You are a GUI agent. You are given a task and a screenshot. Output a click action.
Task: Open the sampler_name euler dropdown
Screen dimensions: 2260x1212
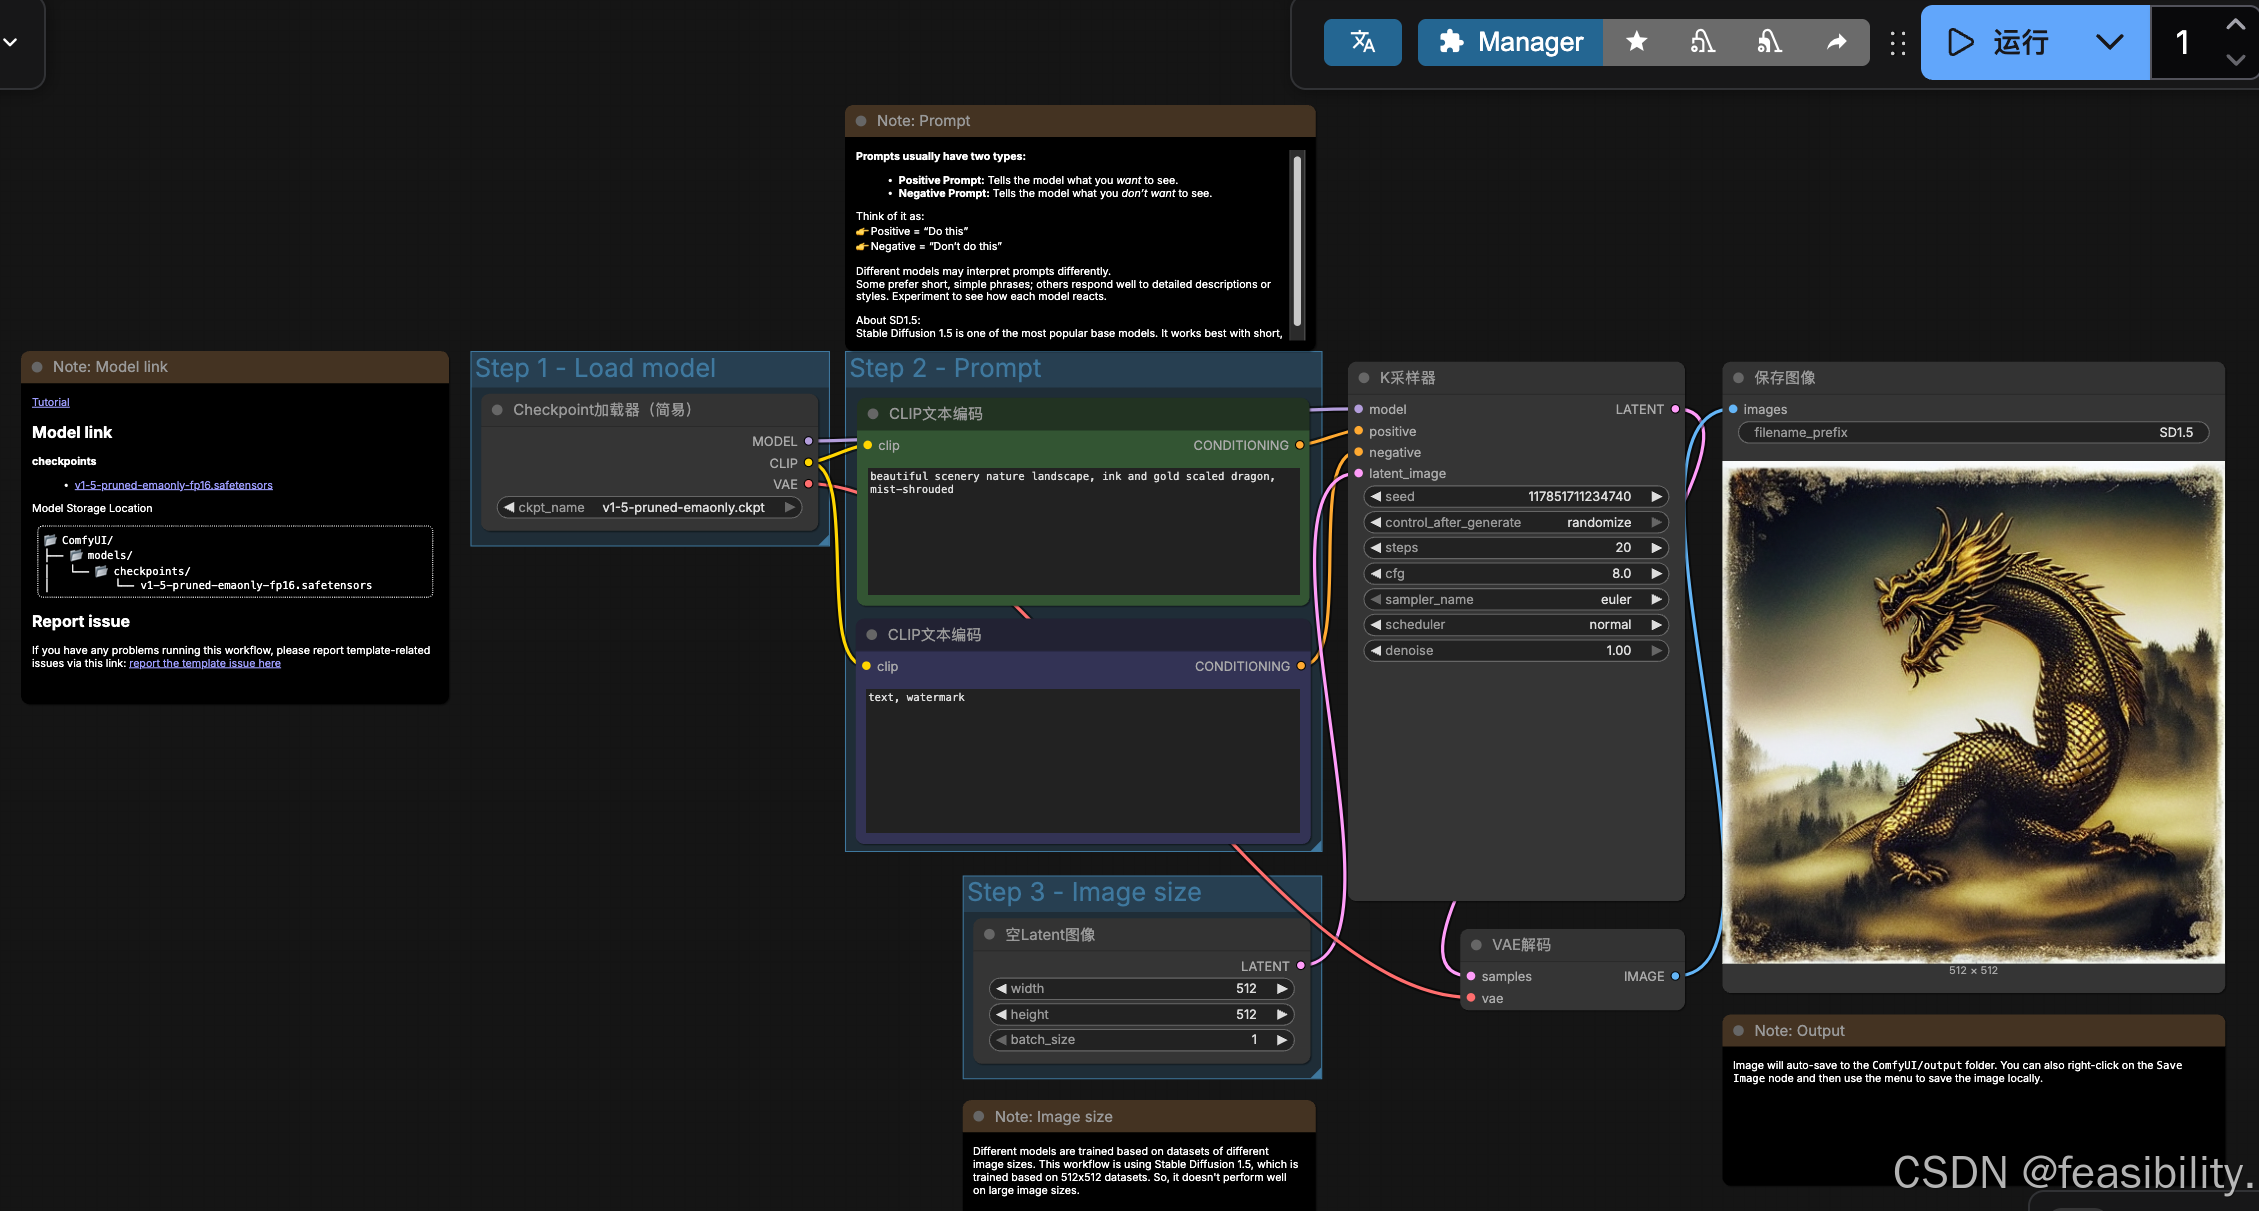coord(1515,600)
